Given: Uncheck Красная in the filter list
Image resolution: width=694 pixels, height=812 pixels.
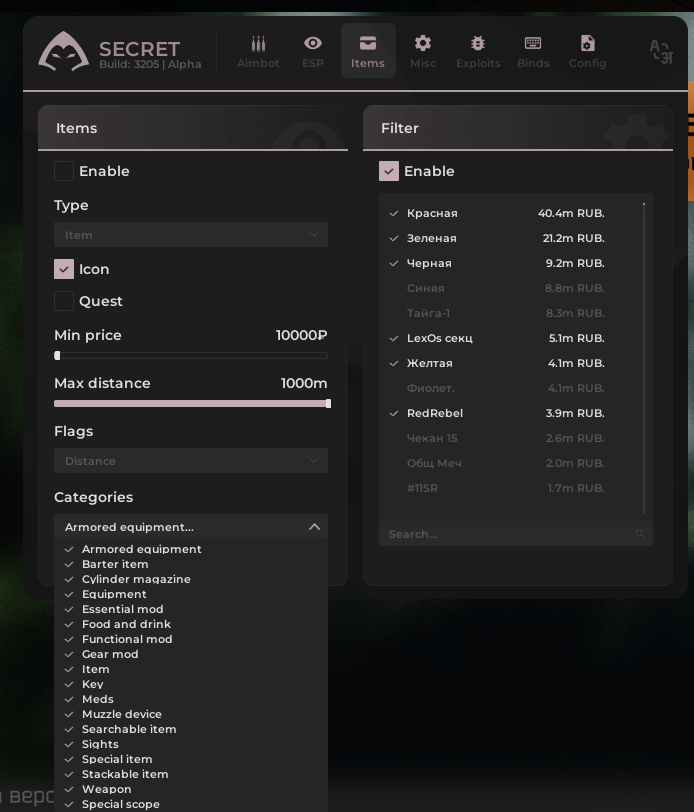Looking at the screenshot, I should (497, 213).
